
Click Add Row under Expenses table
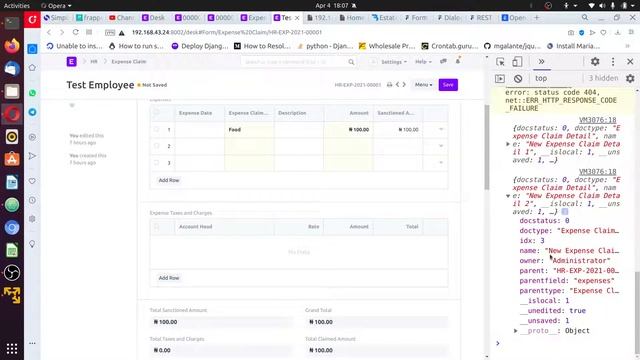pyautogui.click(x=169, y=180)
